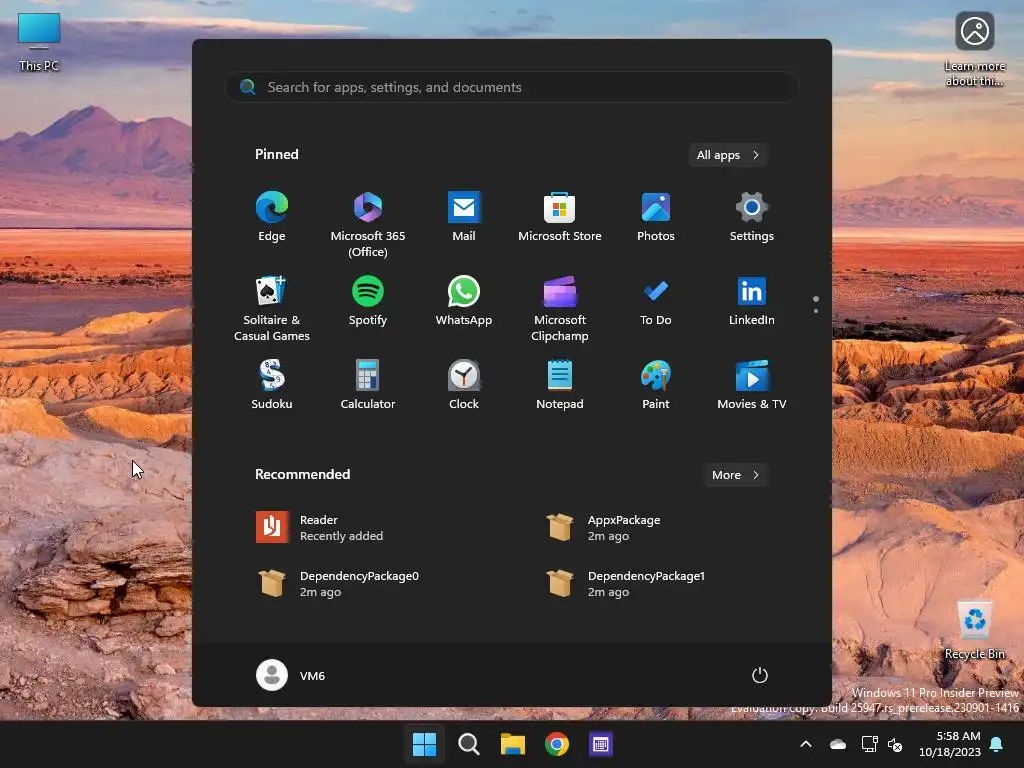Viewport: 1024px width, 768px height.
Task: Open notifications bell
Action: coord(997,744)
